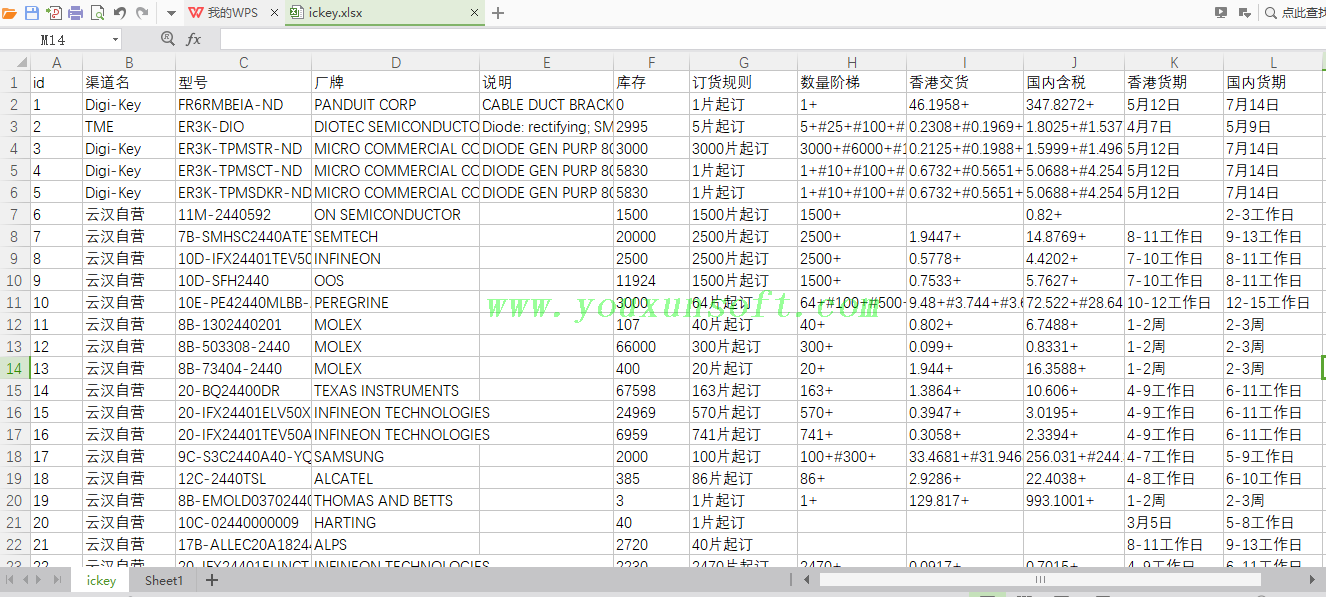Image resolution: width=1326 pixels, height=597 pixels.
Task: Expand the quick access toolbar dropdown arrow
Action: [x=170, y=13]
